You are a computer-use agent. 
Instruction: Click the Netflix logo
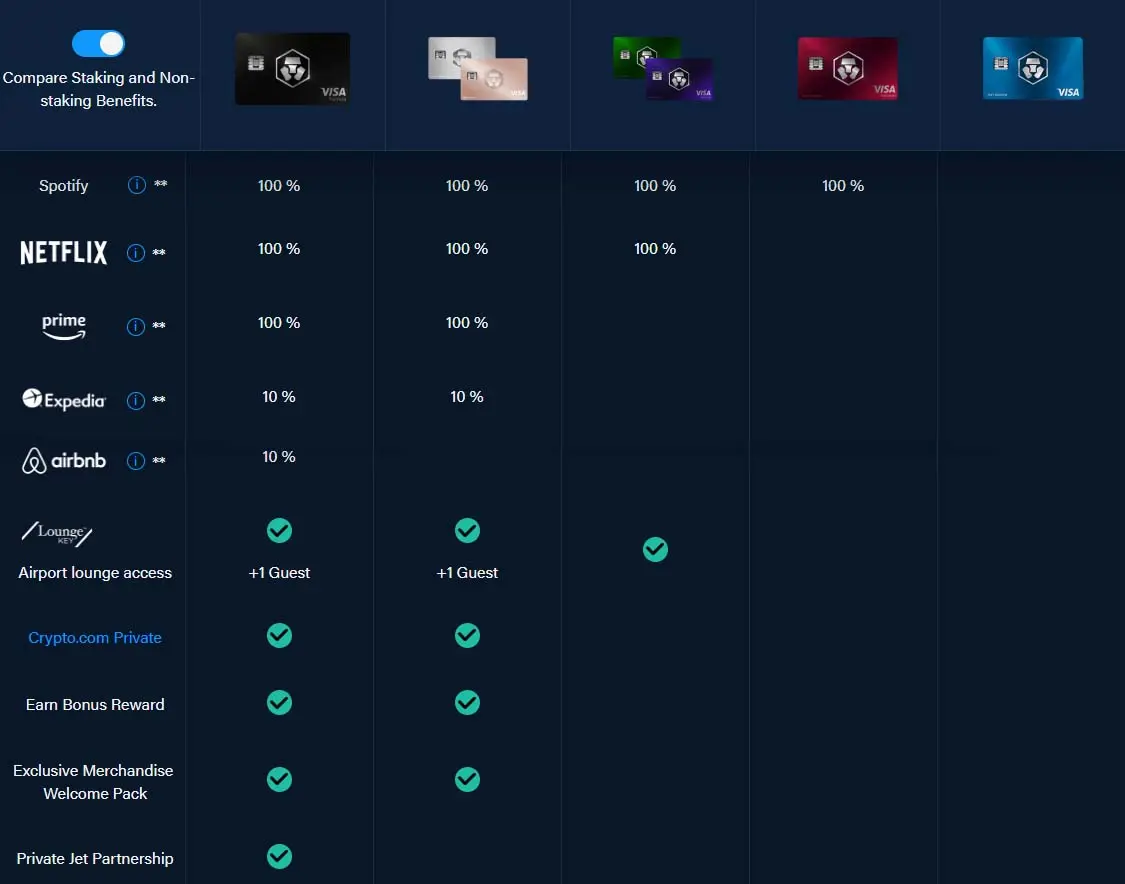[64, 253]
